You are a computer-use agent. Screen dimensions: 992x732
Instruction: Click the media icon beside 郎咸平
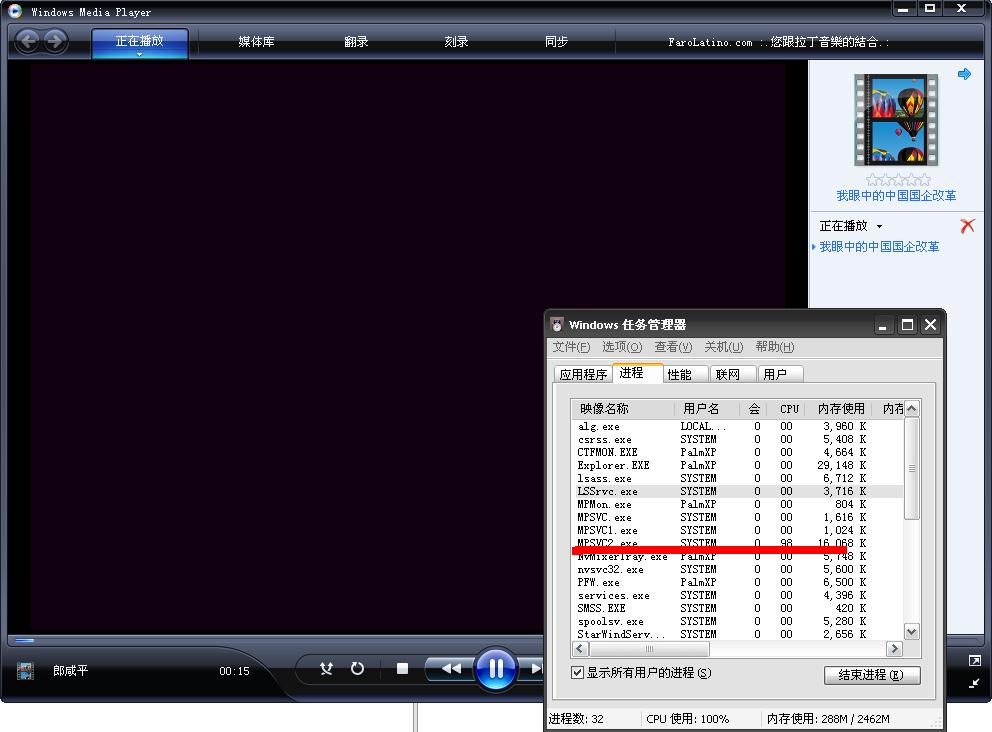[25, 671]
